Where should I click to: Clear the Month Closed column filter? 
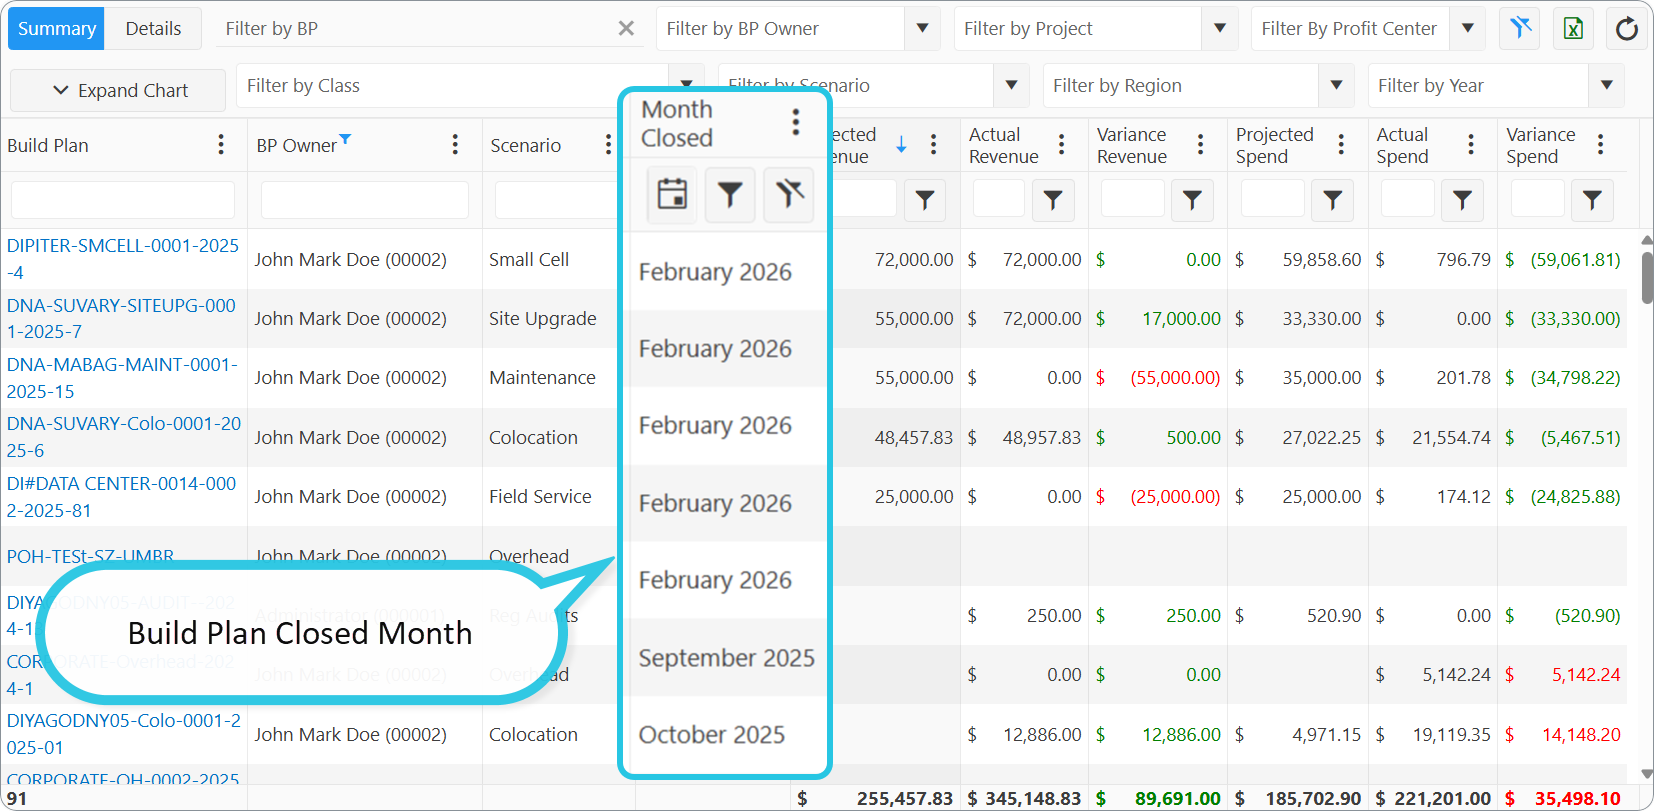(789, 194)
